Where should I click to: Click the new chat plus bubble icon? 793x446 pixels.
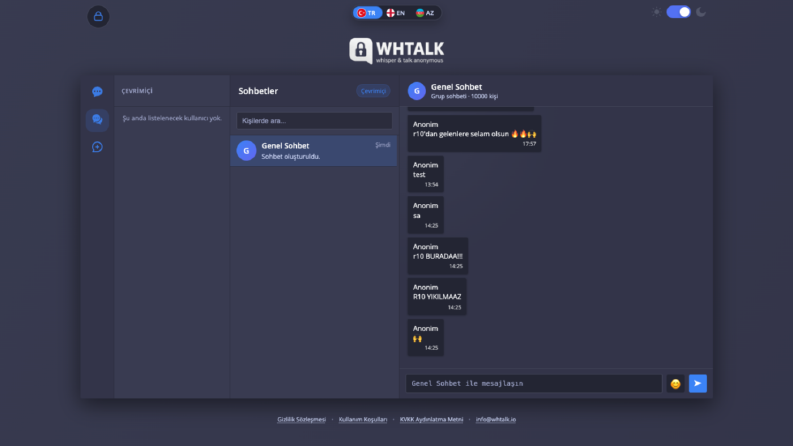[97, 147]
